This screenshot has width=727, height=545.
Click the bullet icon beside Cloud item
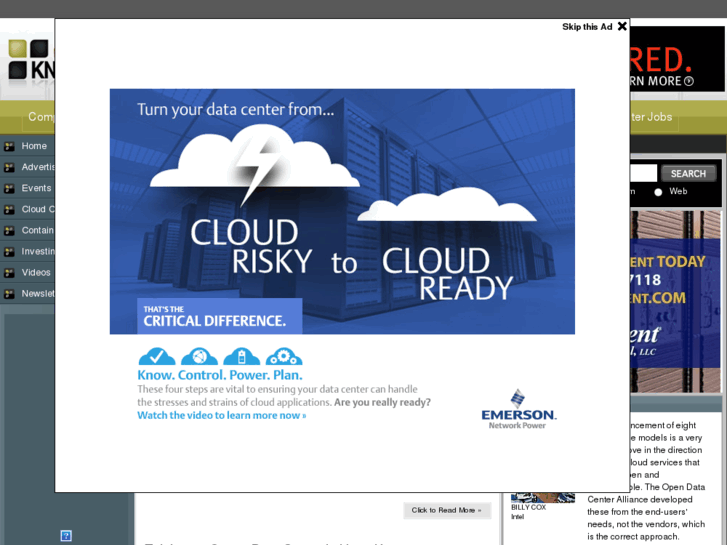pos(9,210)
